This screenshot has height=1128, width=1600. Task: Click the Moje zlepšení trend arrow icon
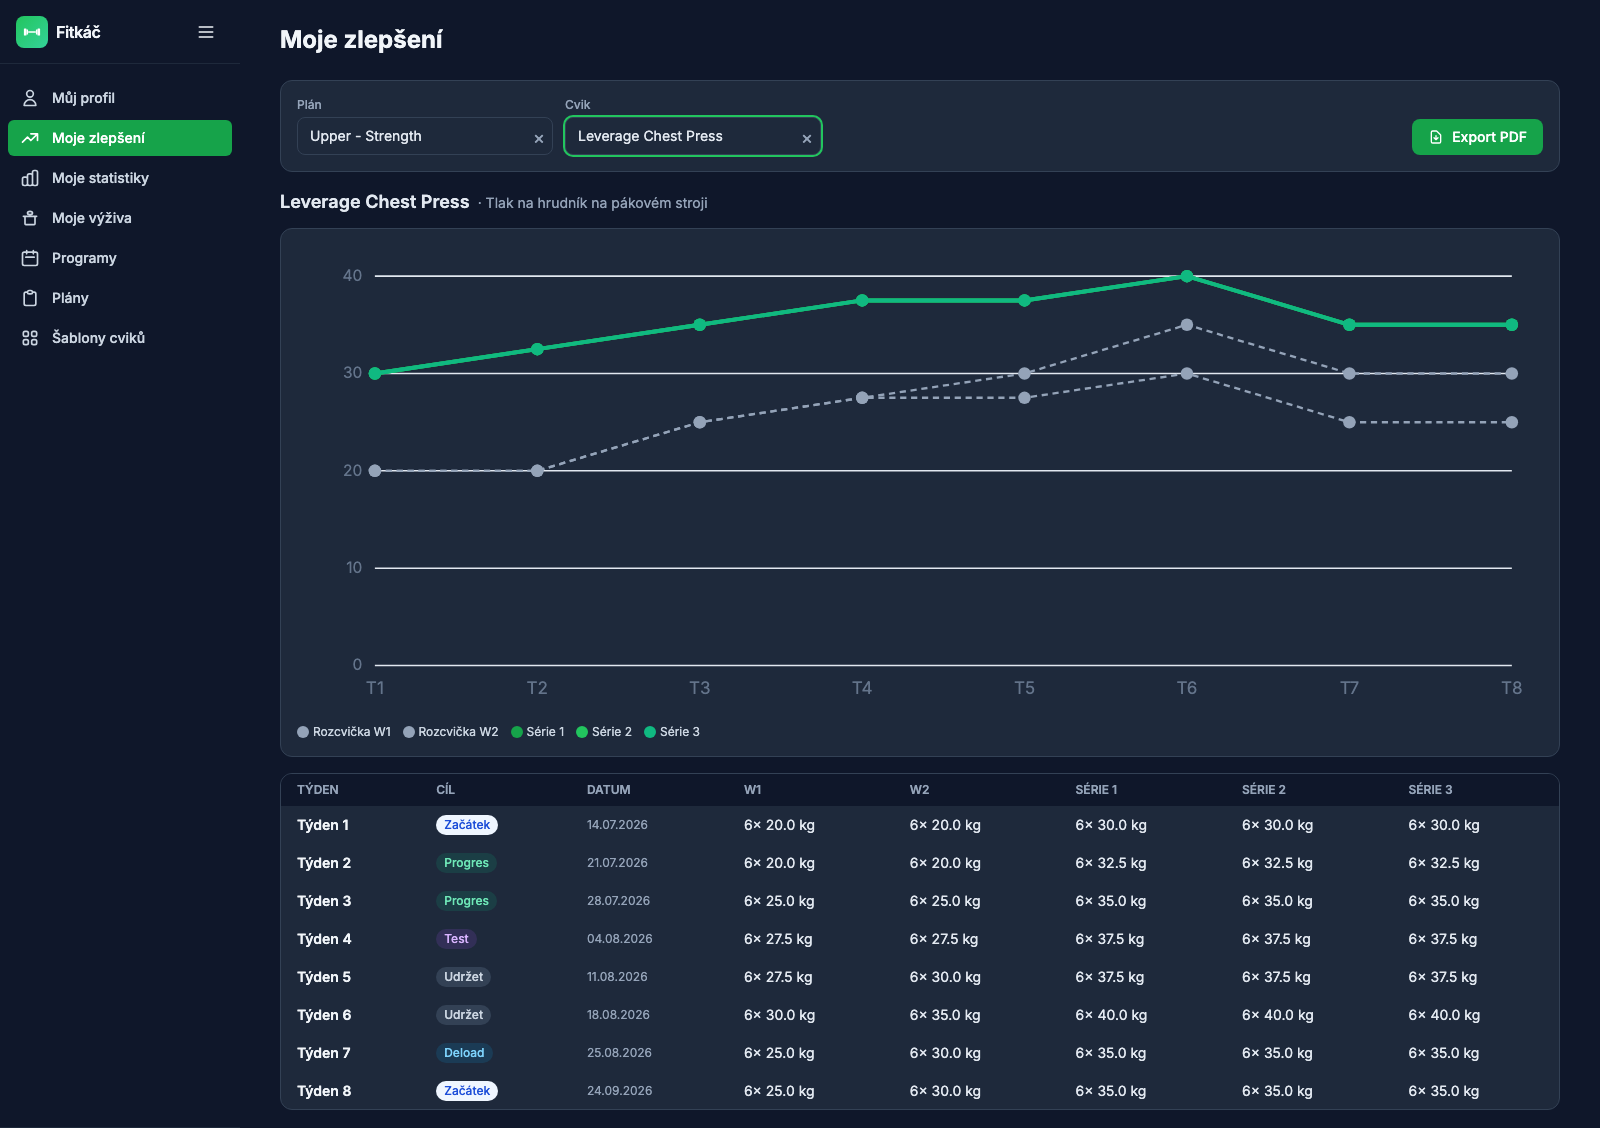pyautogui.click(x=30, y=138)
